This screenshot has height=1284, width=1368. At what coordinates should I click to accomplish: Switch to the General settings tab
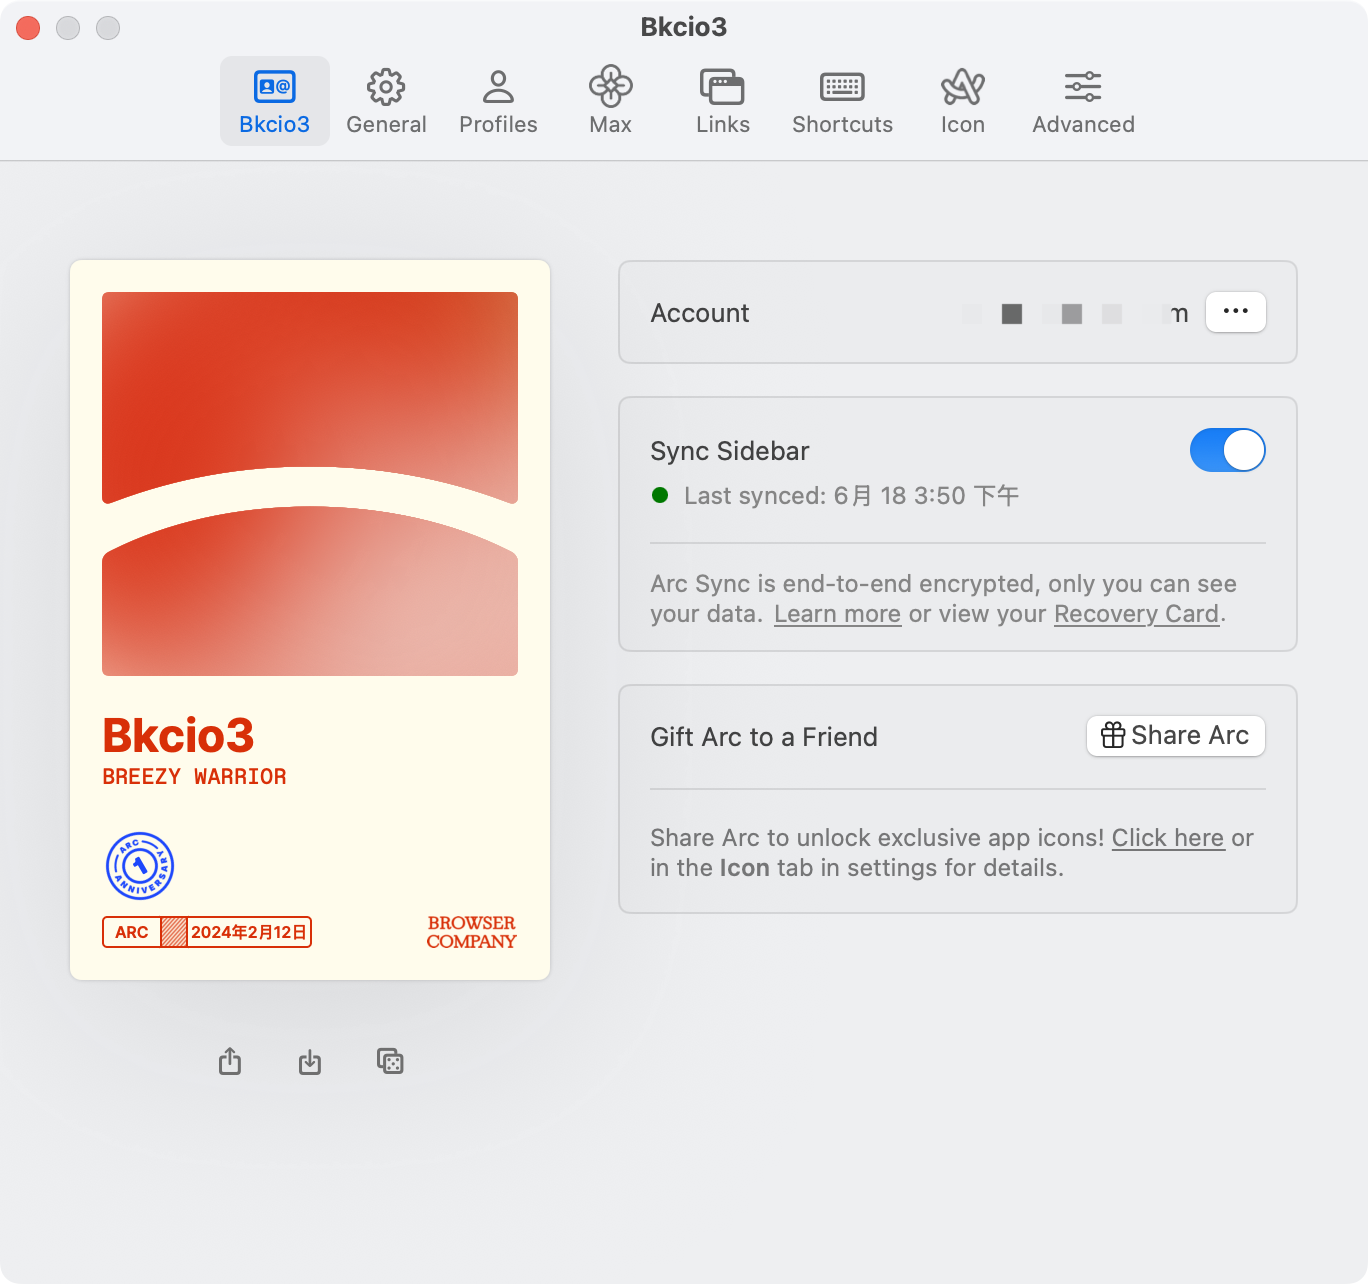coord(386,101)
